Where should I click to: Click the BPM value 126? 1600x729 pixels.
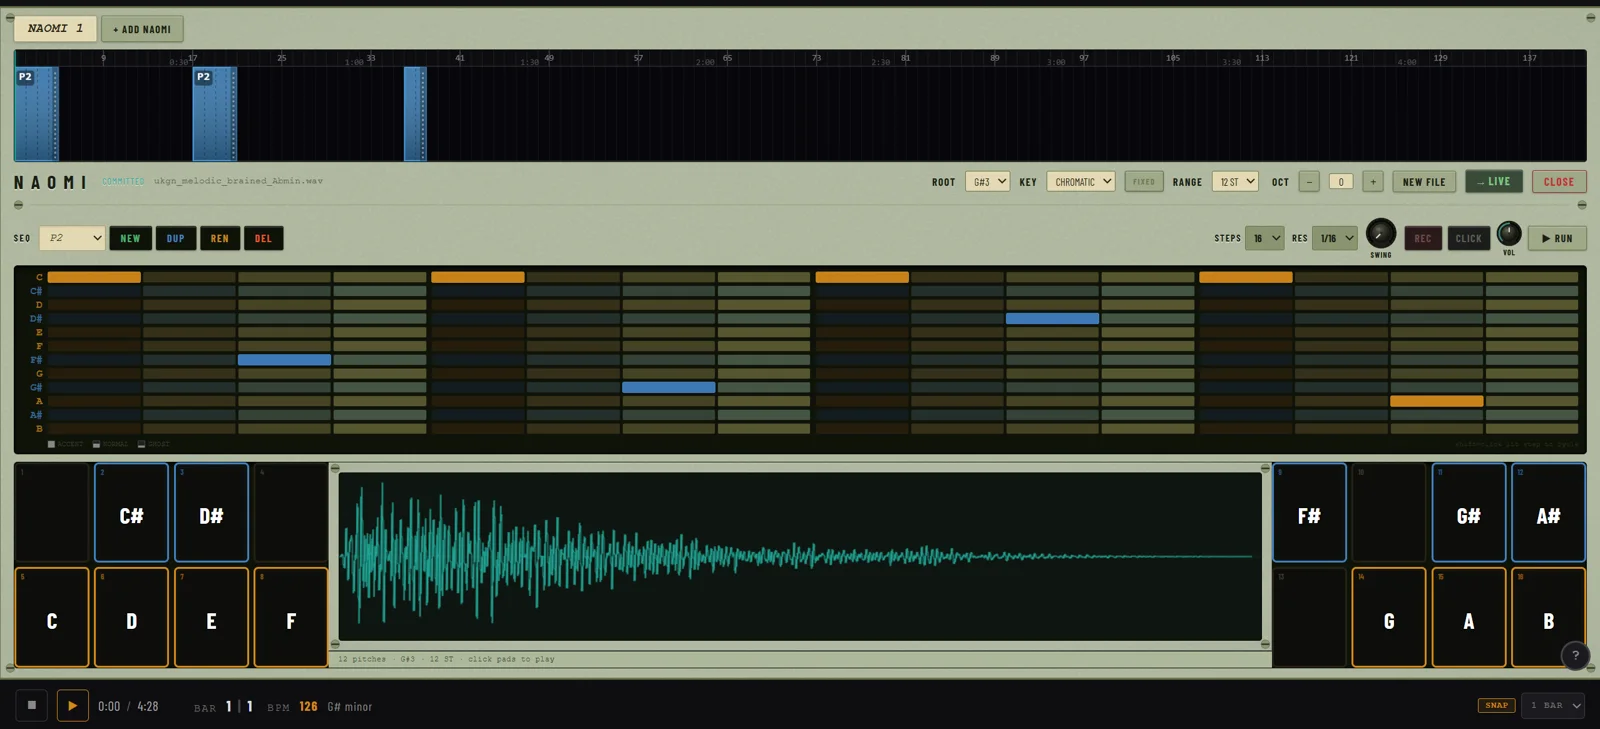(x=308, y=706)
